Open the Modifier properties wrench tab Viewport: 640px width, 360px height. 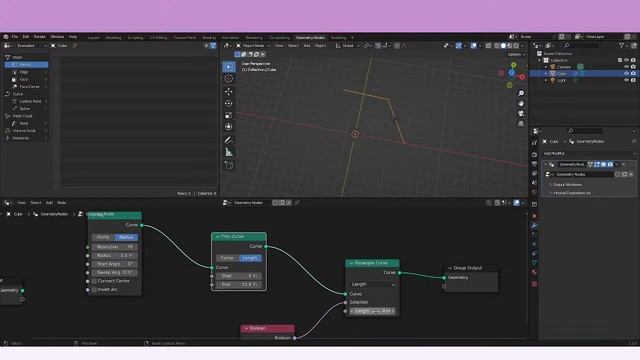534,225
